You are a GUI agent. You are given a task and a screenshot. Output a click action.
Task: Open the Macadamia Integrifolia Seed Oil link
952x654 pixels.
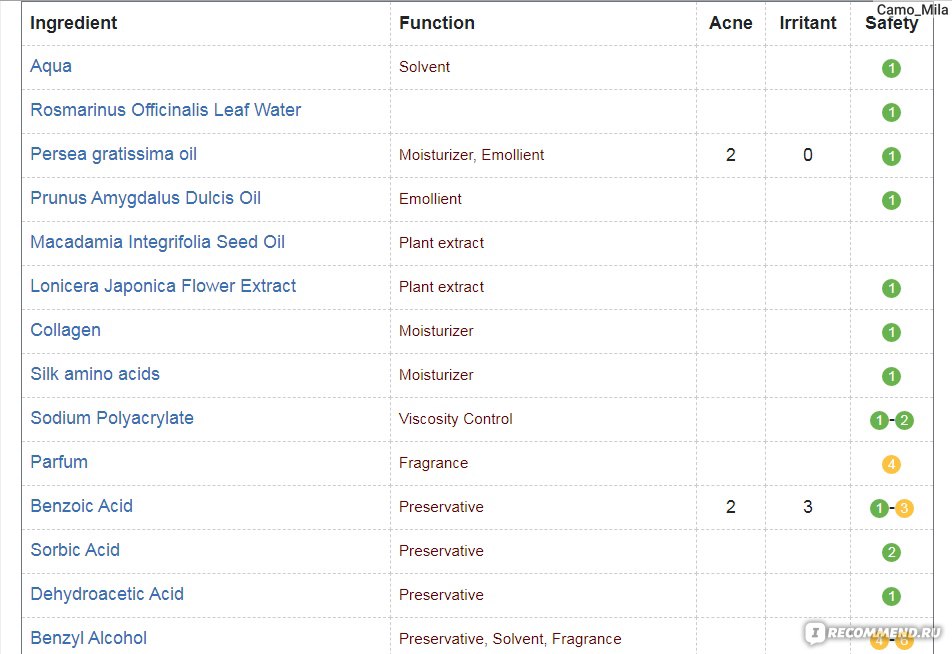[157, 242]
